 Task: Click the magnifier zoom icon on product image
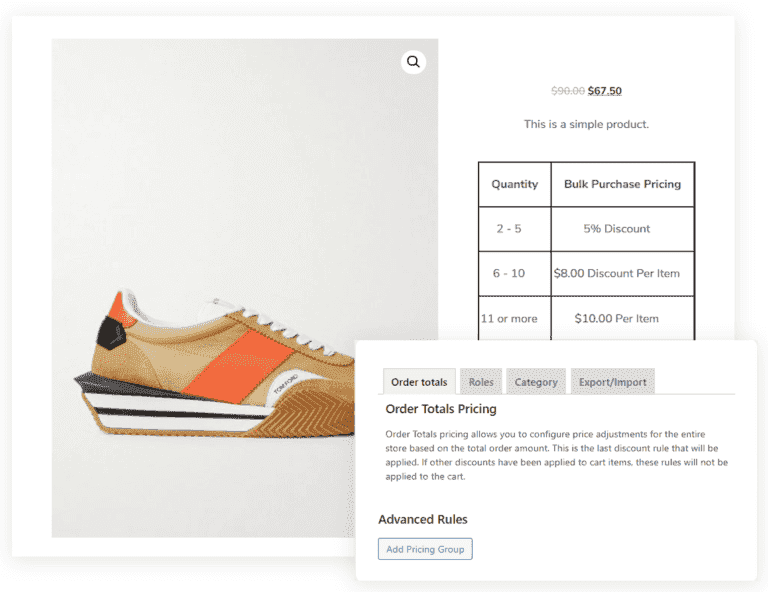coord(413,62)
